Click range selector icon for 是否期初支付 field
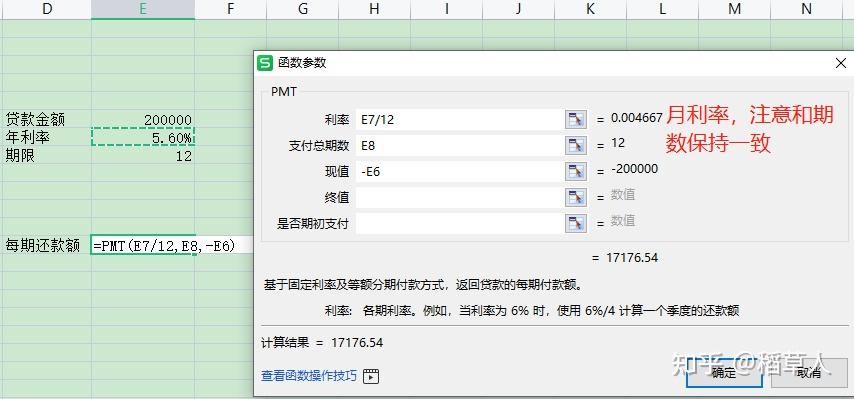This screenshot has height=399, width=854. click(x=576, y=223)
